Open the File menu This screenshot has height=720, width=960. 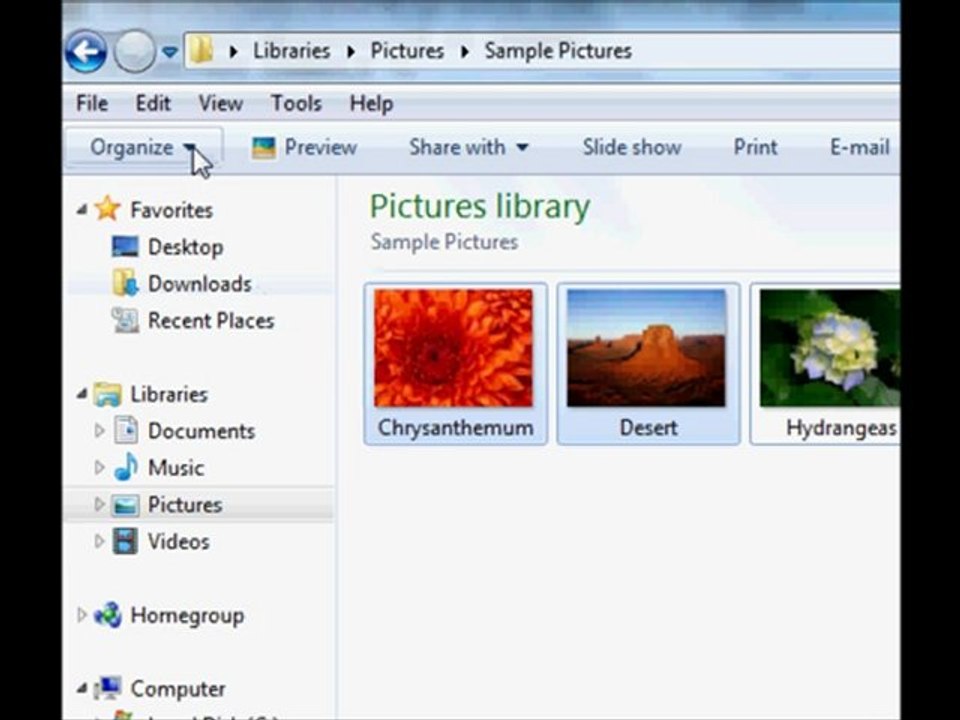click(92, 103)
